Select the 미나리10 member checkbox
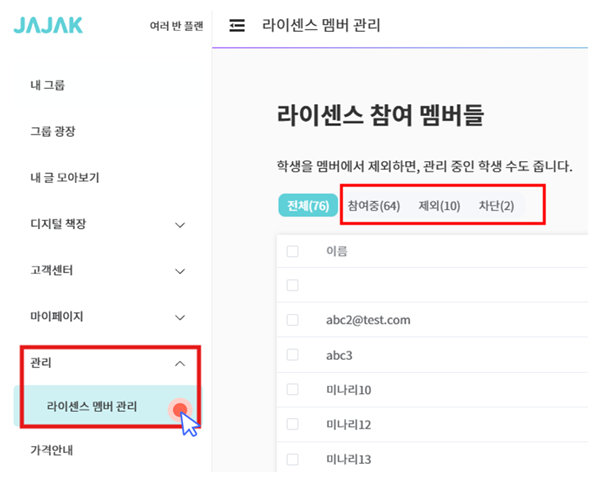The width and height of the screenshot is (602, 480). tap(293, 389)
